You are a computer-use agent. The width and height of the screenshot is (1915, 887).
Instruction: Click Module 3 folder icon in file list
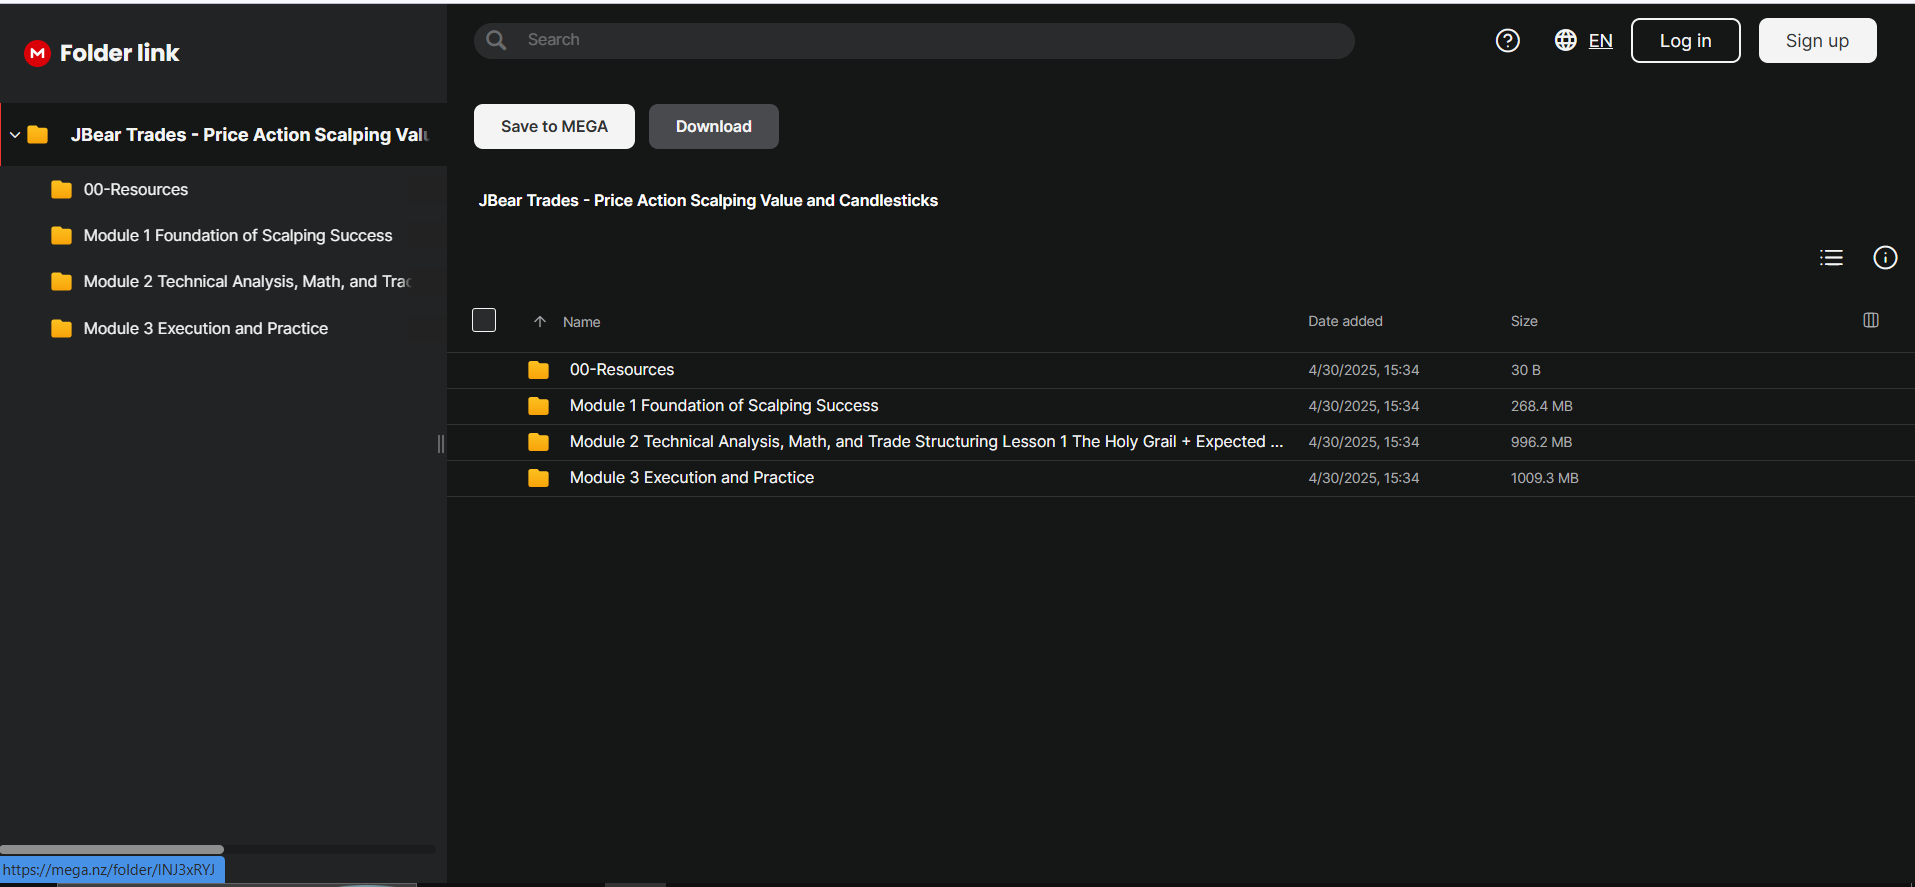pyautogui.click(x=538, y=478)
